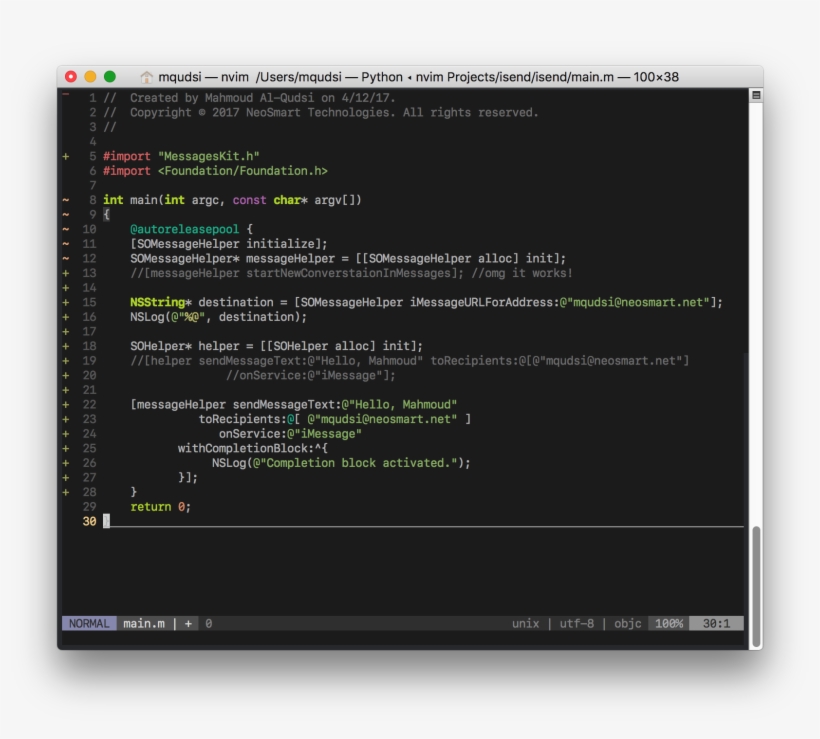Click the window title text 'mqudsi — nvim'
The image size is (820, 739).
tap(203, 77)
